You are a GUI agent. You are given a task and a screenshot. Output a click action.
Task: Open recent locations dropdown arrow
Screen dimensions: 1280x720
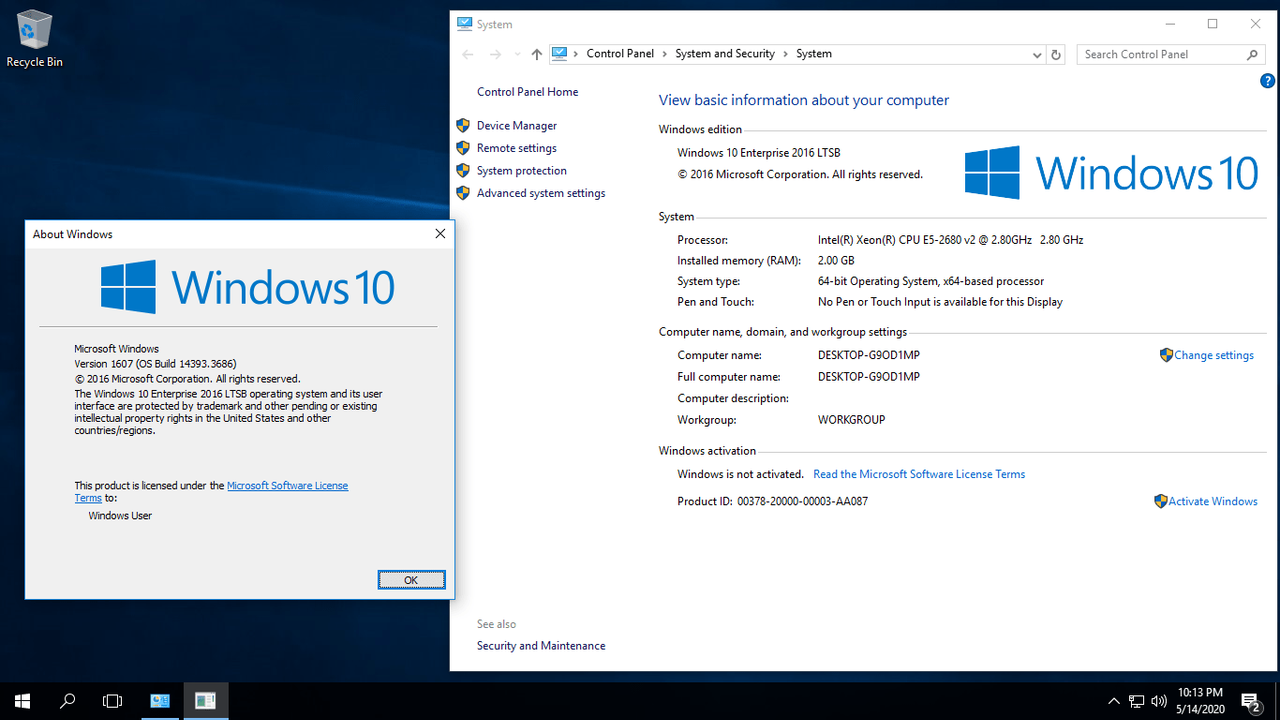(517, 54)
